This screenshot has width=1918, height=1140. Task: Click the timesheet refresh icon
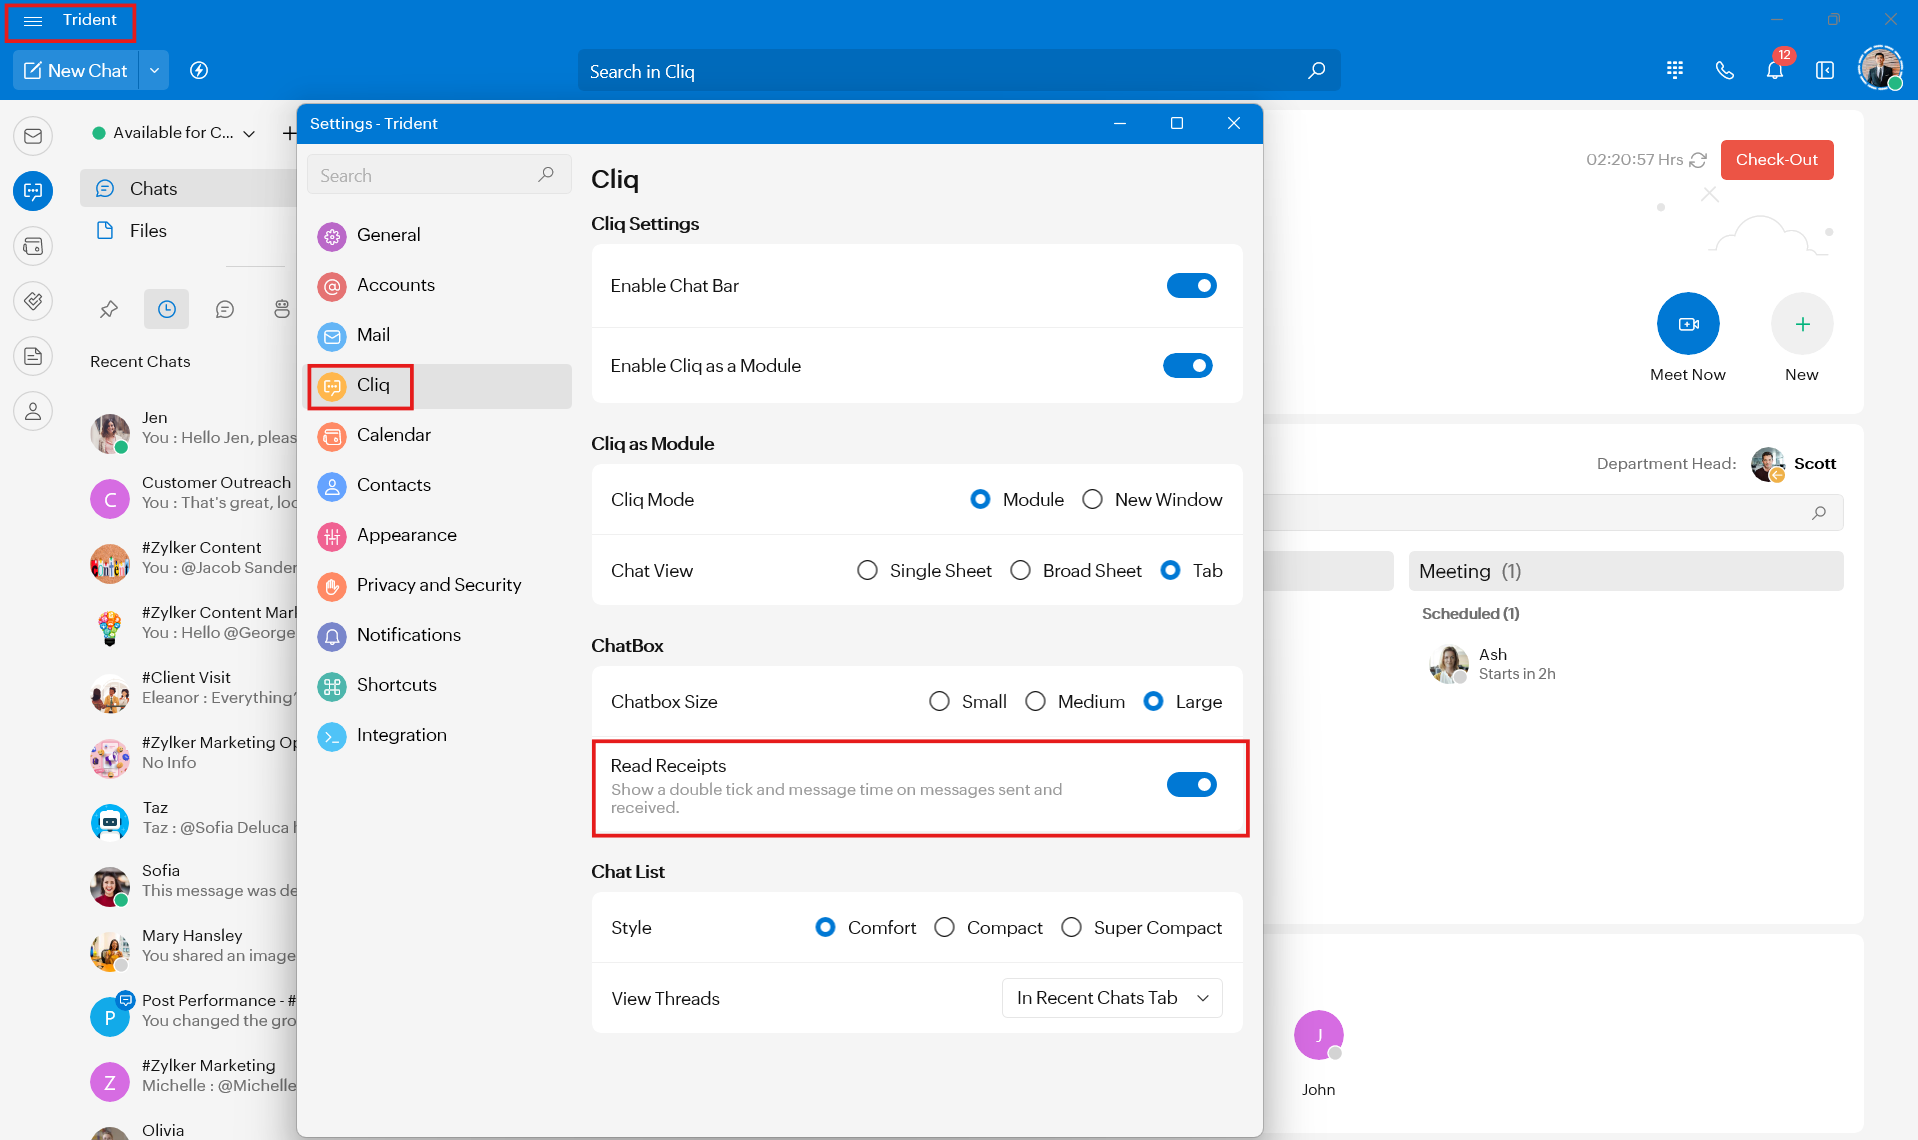(1698, 160)
